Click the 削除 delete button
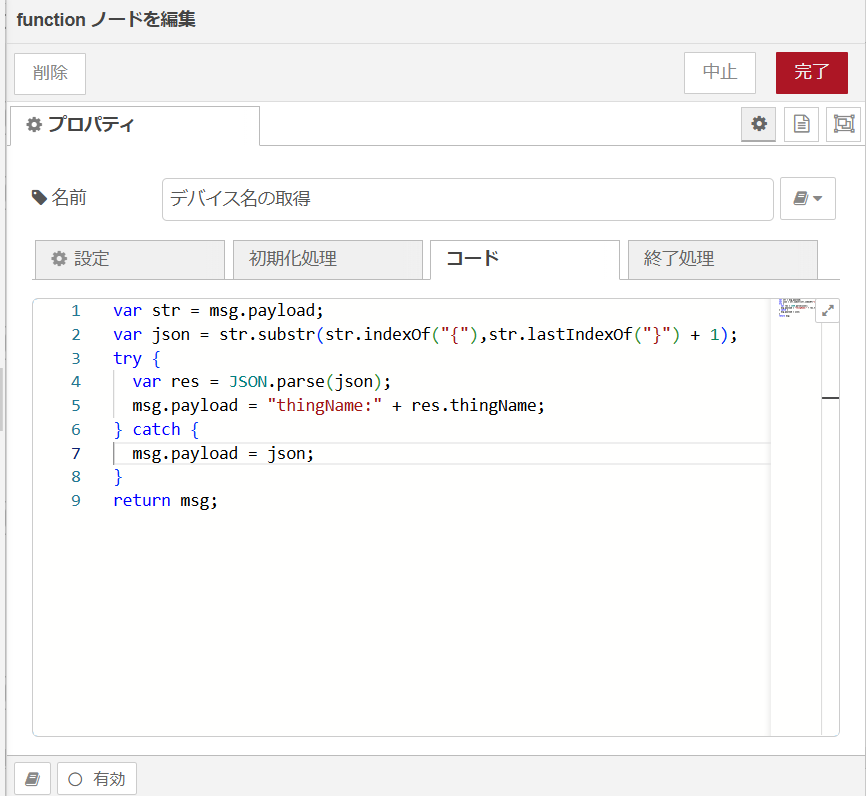The width and height of the screenshot is (866, 796). click(50, 73)
